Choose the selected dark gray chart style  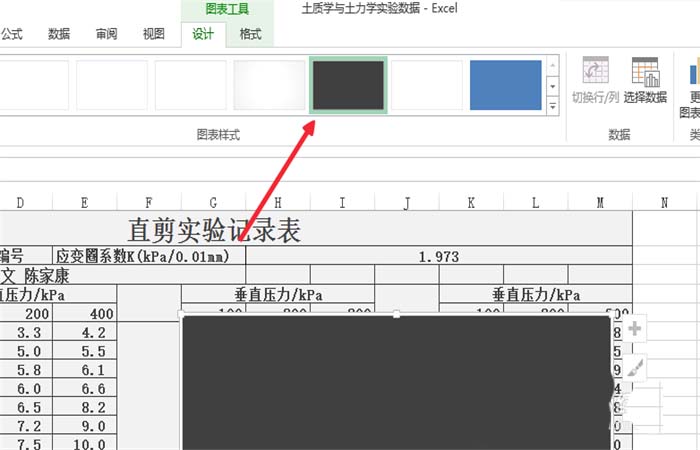[x=348, y=85]
